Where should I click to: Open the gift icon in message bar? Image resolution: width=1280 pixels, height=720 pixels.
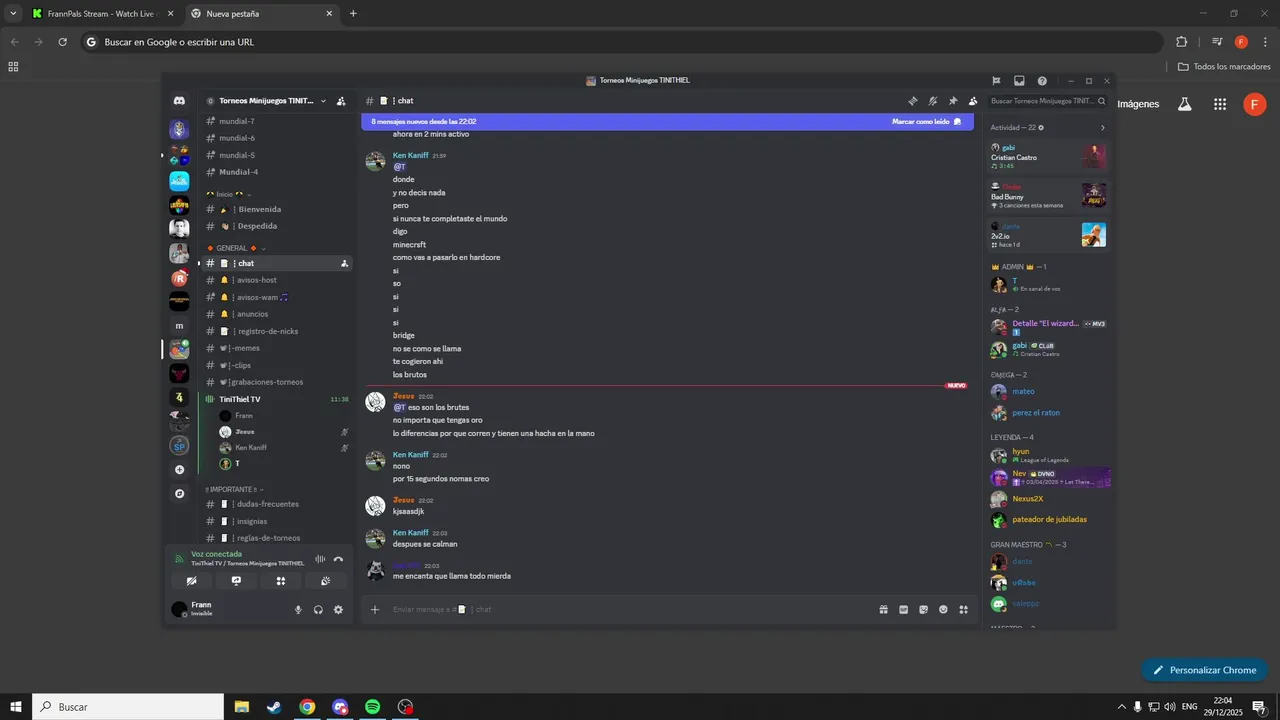[x=883, y=609]
